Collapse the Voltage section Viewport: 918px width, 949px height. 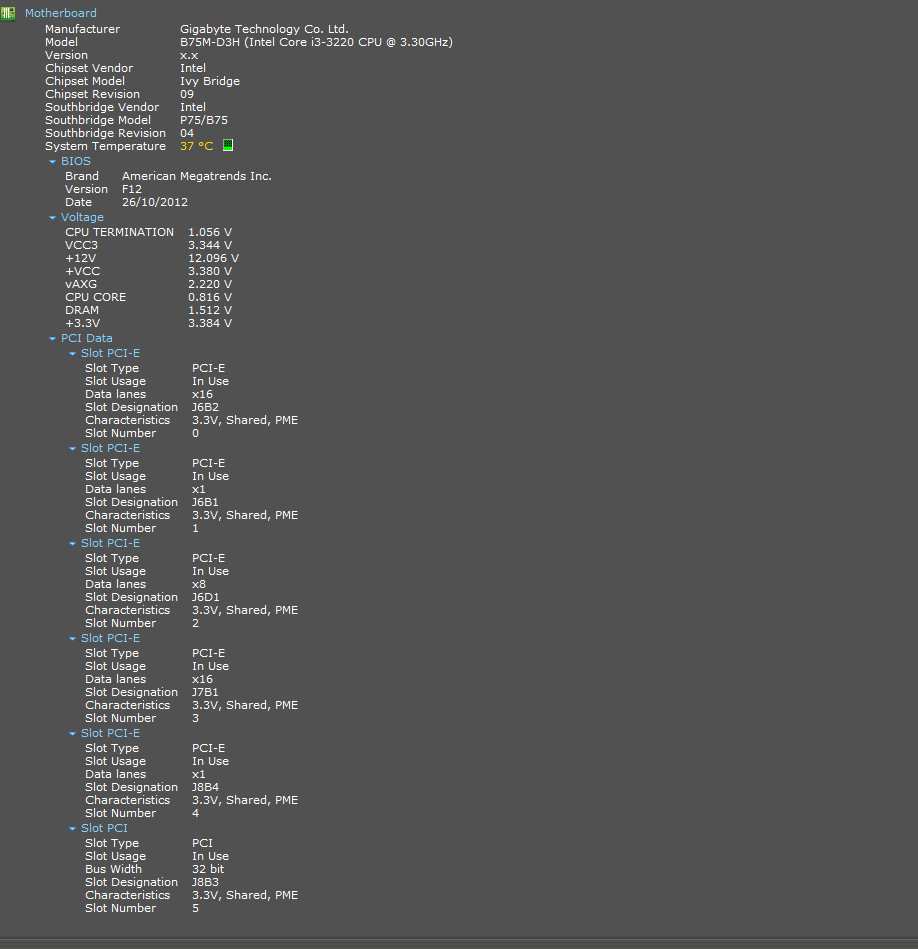click(x=53, y=217)
